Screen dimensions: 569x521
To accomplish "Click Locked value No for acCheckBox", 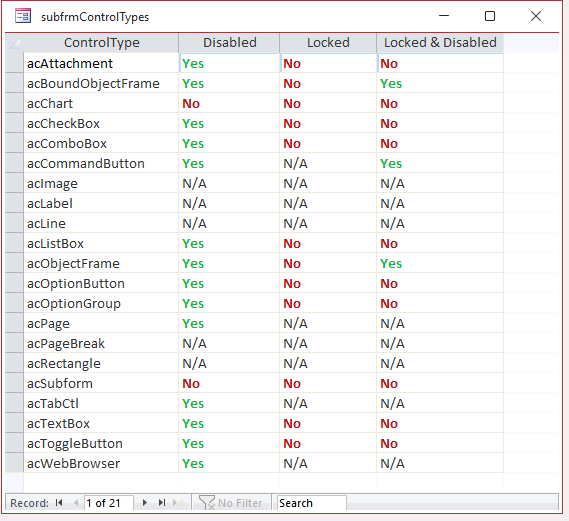I will pyautogui.click(x=328, y=123).
